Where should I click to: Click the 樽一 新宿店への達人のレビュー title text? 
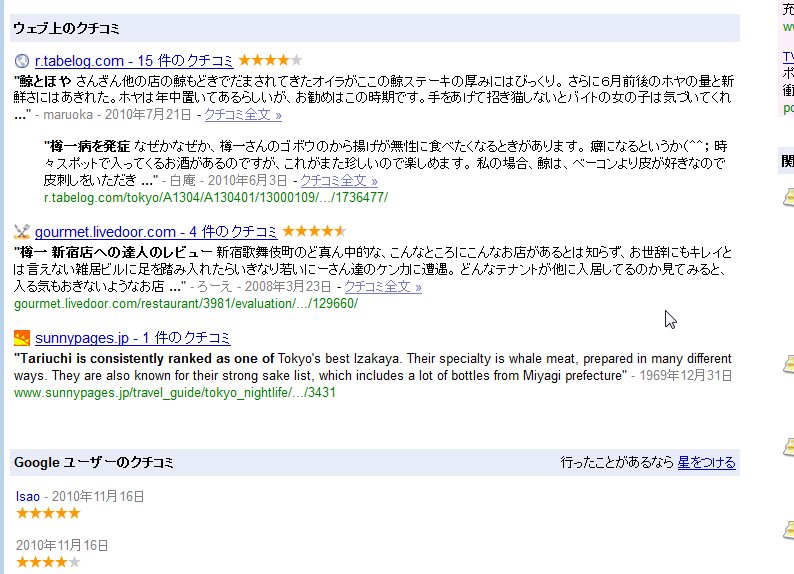click(113, 253)
